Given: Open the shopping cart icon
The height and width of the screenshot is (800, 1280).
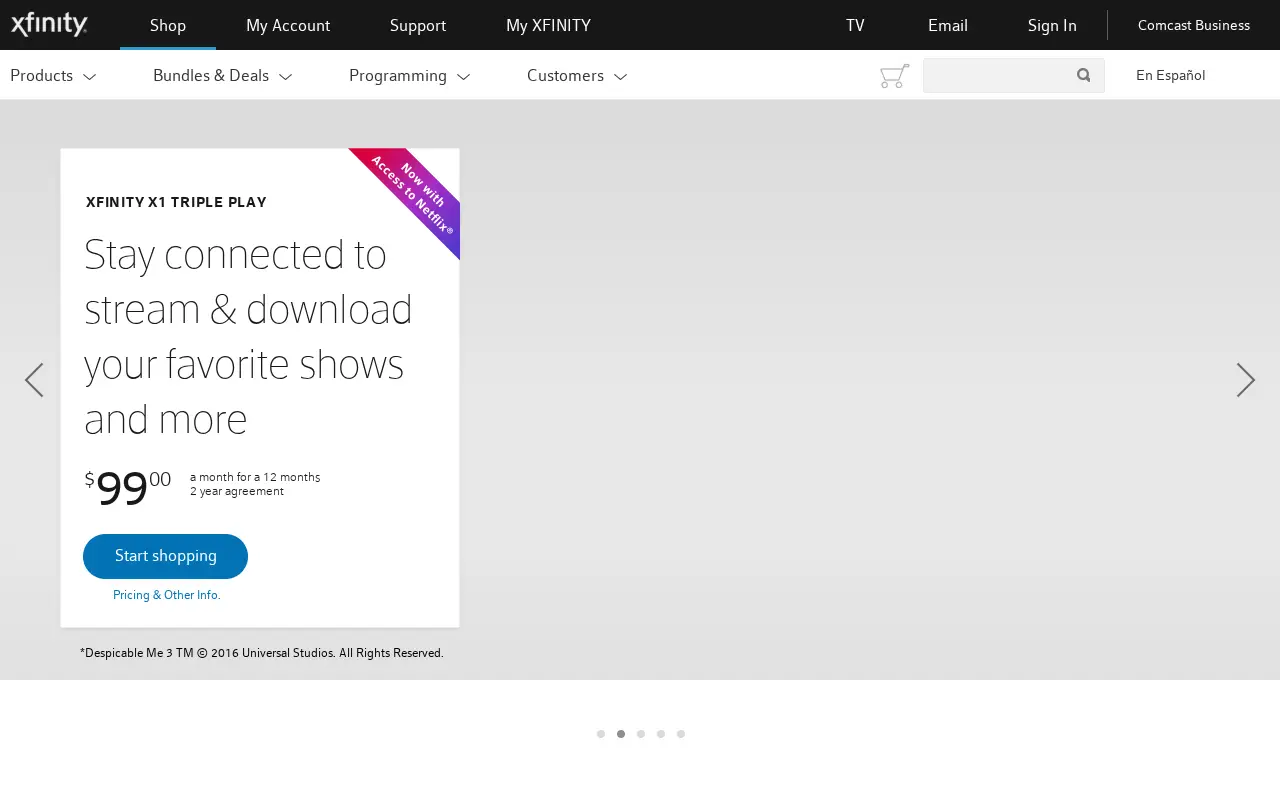Looking at the screenshot, I should [x=894, y=76].
